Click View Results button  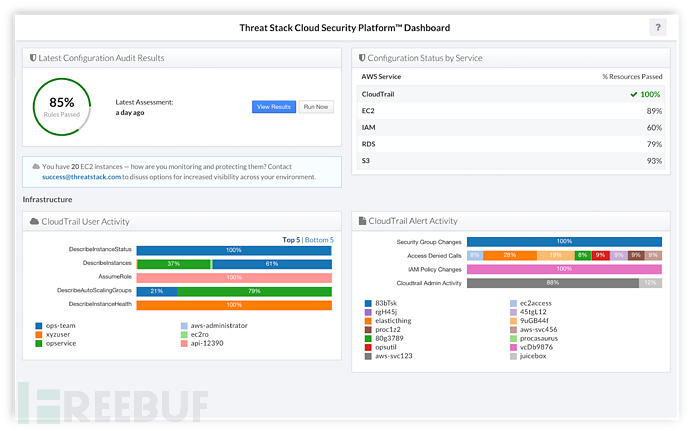click(274, 107)
